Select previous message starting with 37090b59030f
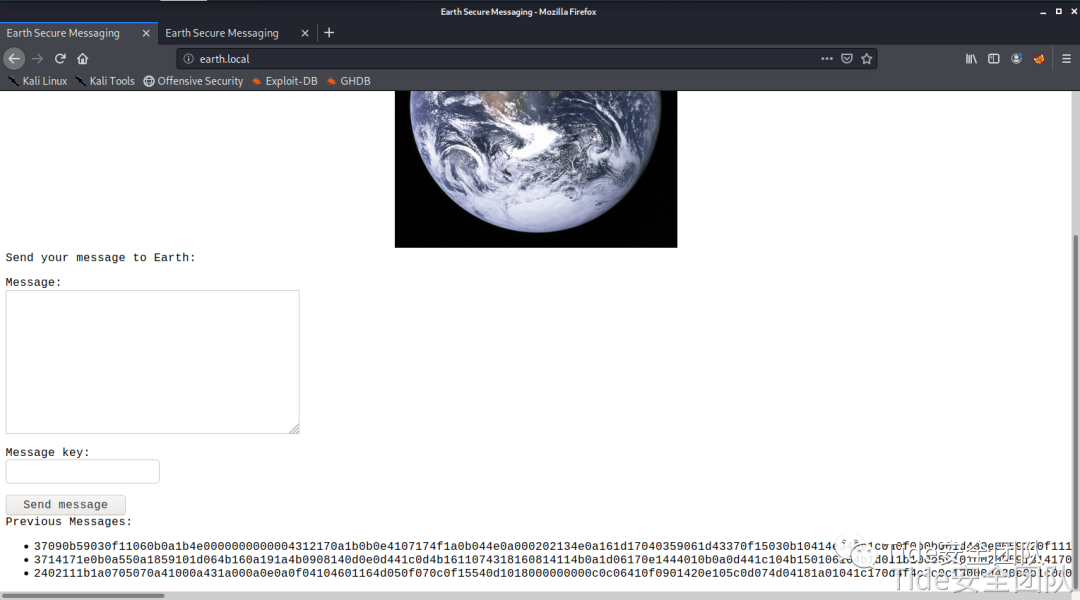 [552, 546]
